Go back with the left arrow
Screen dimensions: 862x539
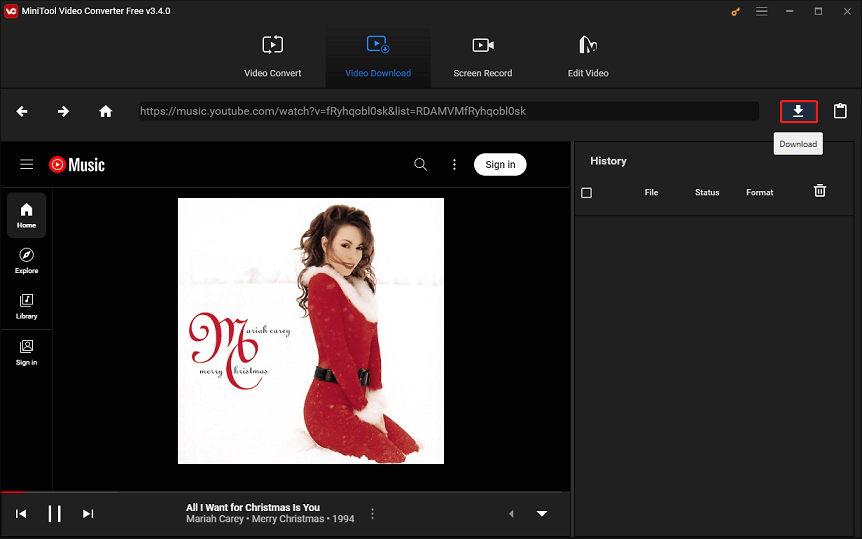click(22, 112)
